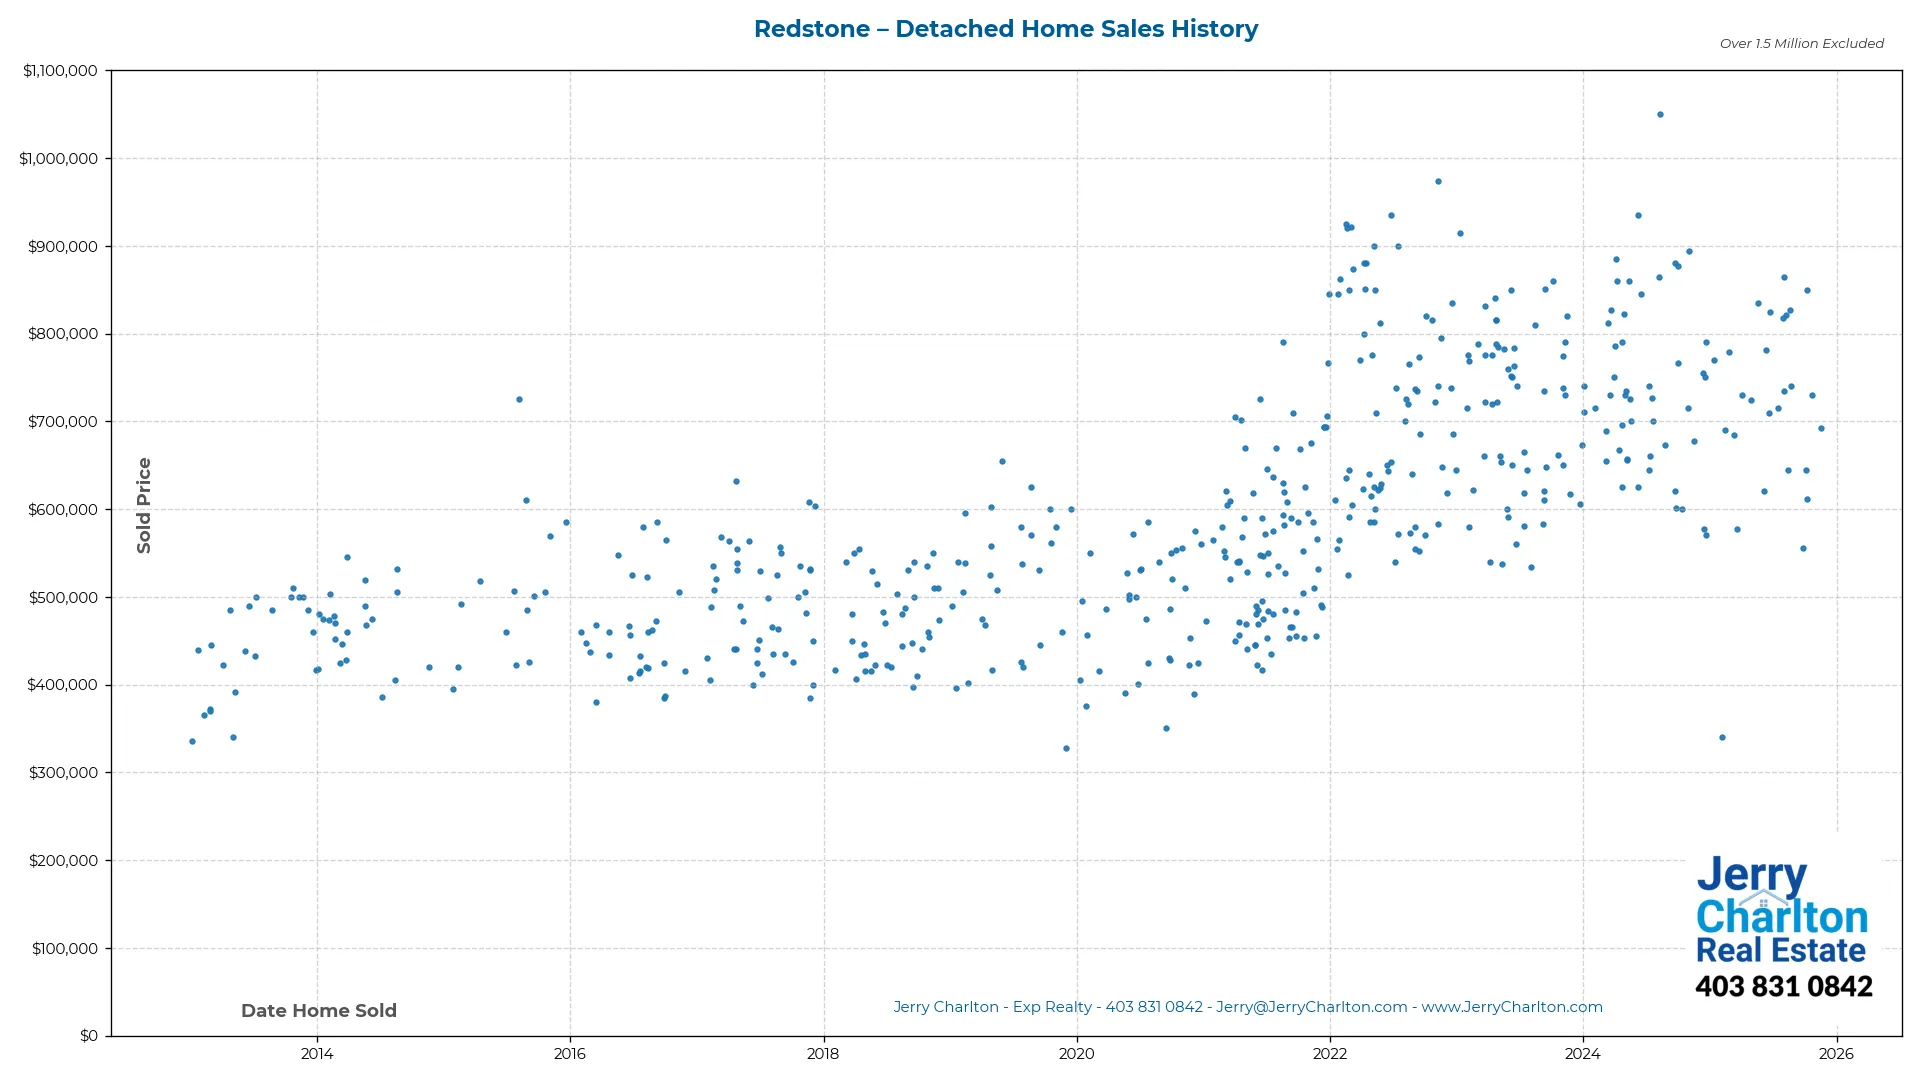Open the www.JerryCharlton.com website link
Image resolution: width=1920 pixels, height=1080 pixels.
click(1513, 1007)
